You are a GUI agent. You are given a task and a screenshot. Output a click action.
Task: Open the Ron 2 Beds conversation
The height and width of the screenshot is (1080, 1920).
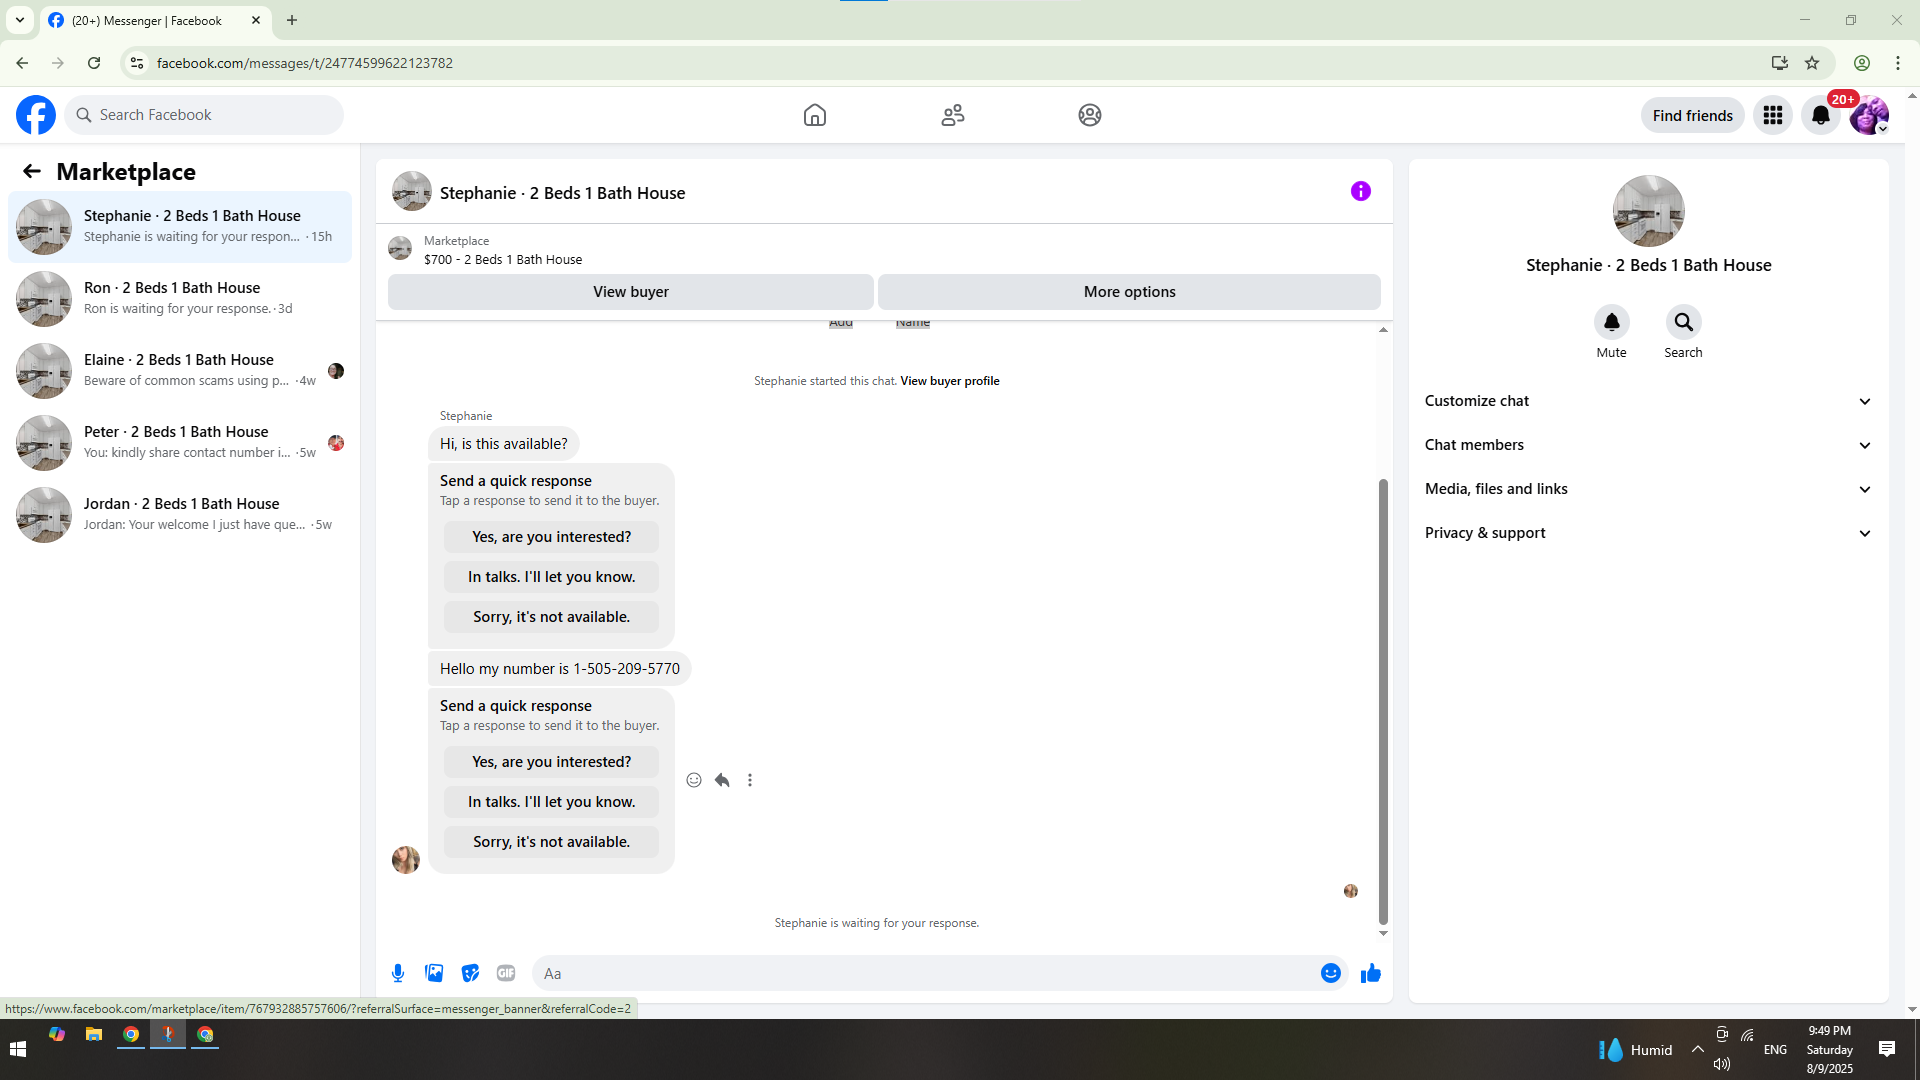pyautogui.click(x=180, y=298)
